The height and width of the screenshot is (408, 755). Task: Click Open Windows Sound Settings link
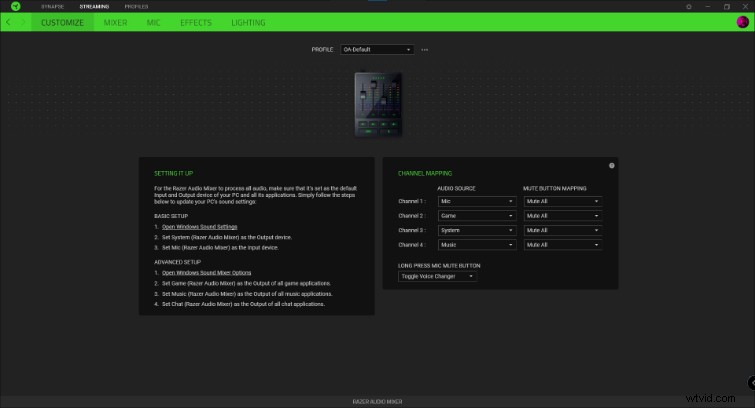click(199, 227)
